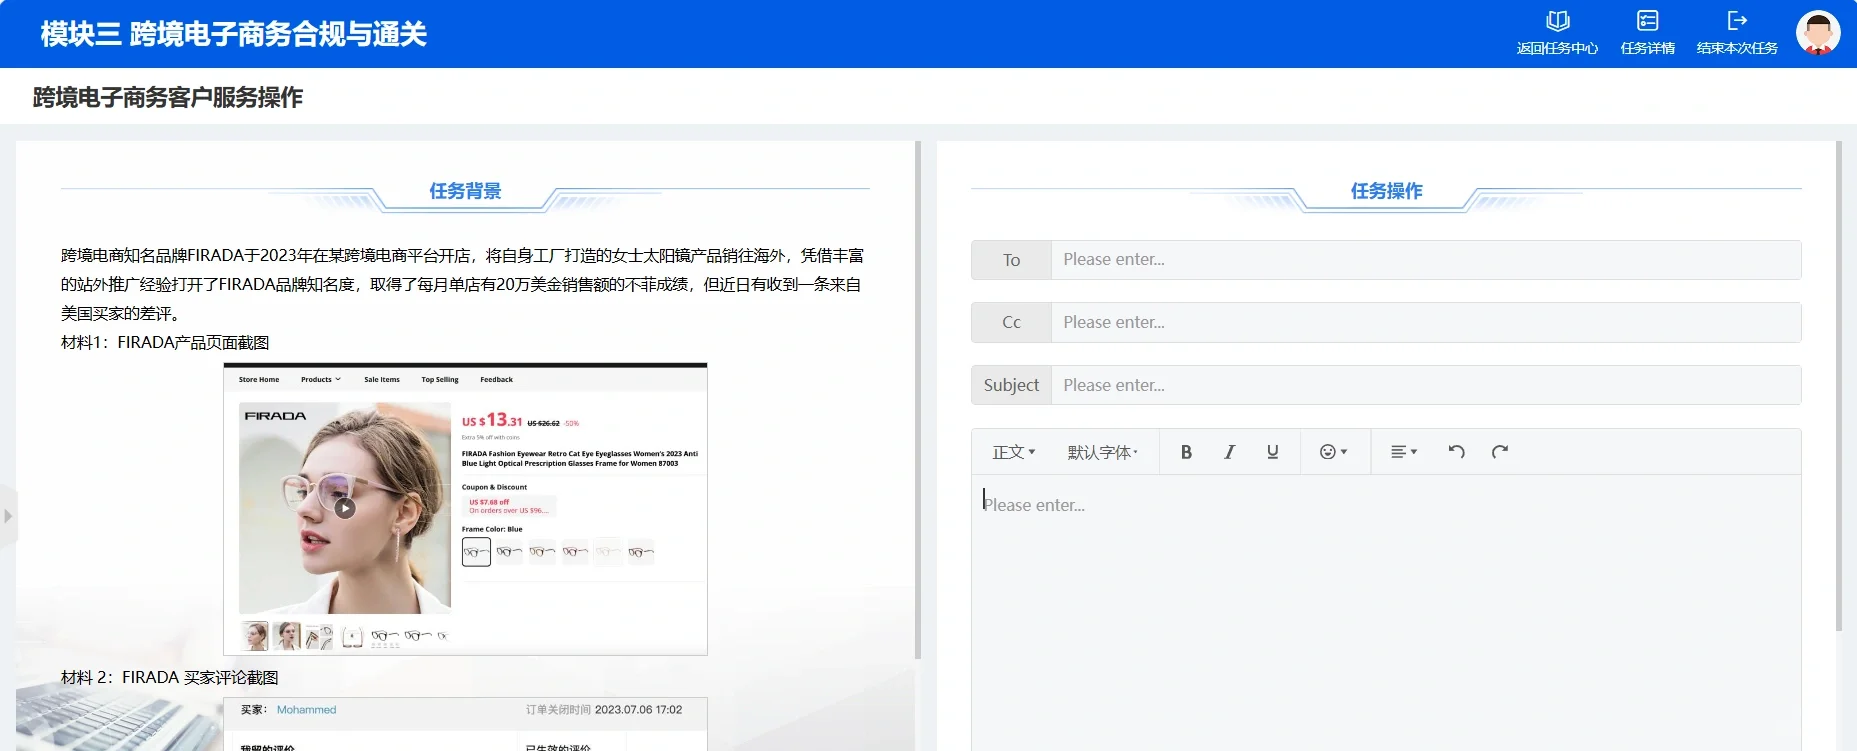Toggle underline formatting in editor toolbar
The width and height of the screenshot is (1857, 751).
pyautogui.click(x=1272, y=452)
